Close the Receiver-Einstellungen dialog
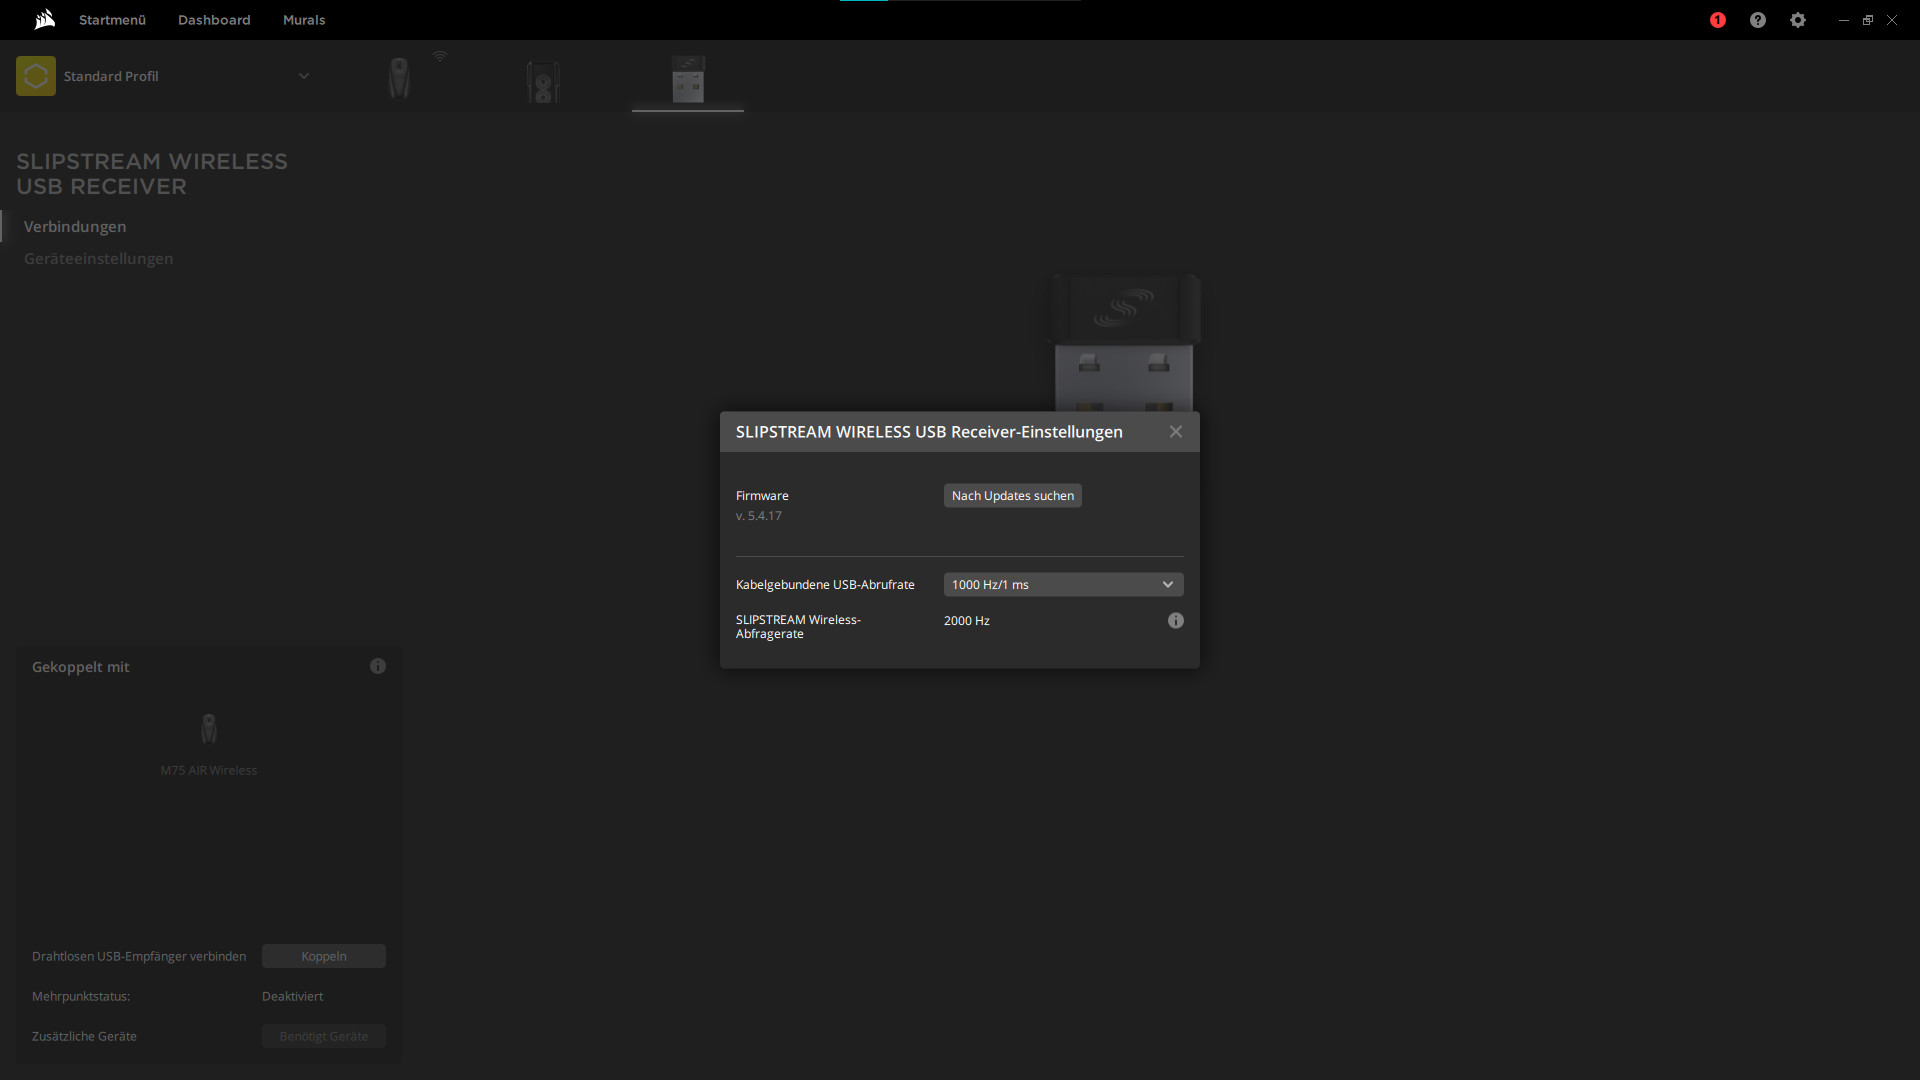This screenshot has width=1920, height=1080. click(1176, 432)
